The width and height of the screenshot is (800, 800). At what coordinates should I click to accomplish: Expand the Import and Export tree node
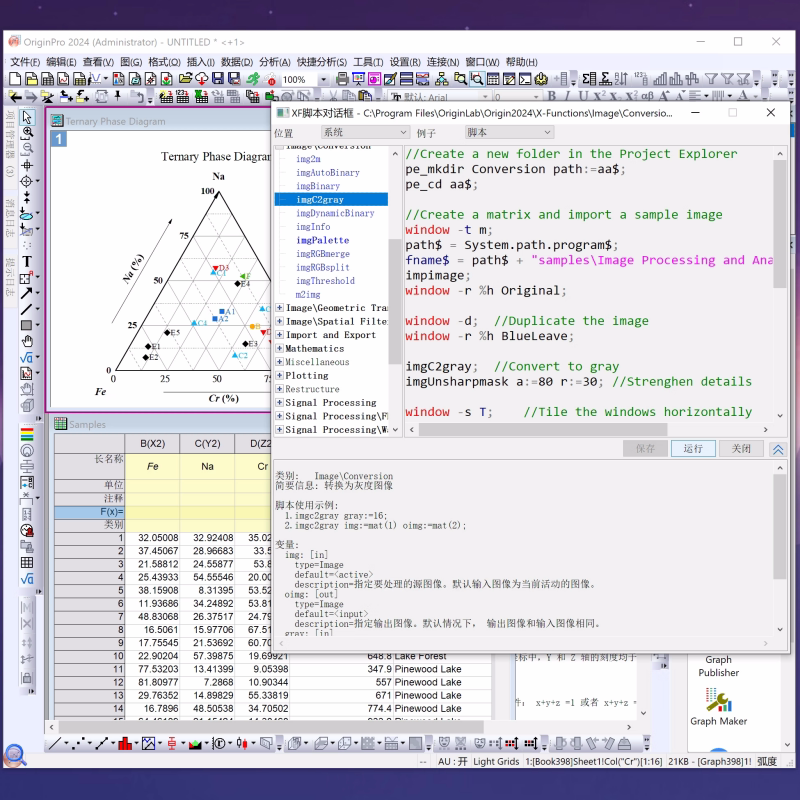point(279,335)
